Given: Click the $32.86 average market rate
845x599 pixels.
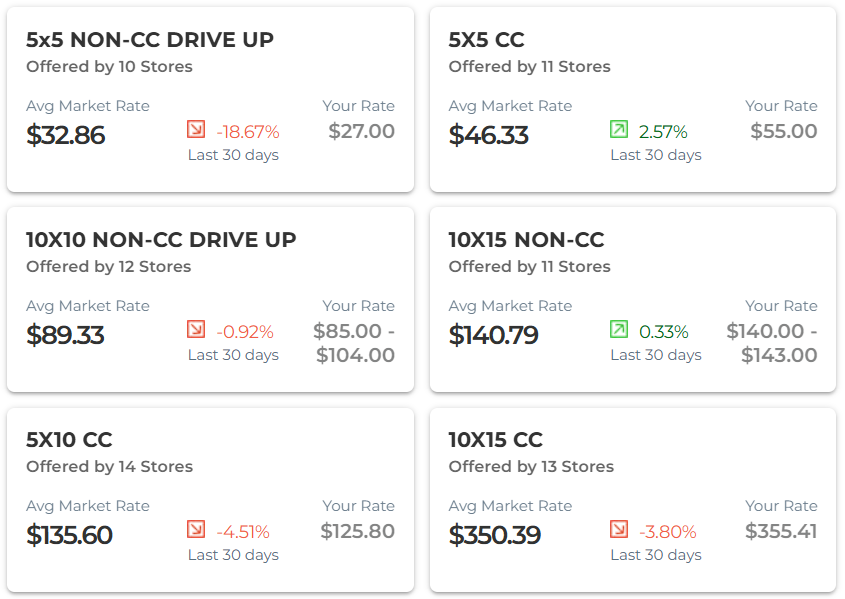Looking at the screenshot, I should pyautogui.click(x=66, y=135).
